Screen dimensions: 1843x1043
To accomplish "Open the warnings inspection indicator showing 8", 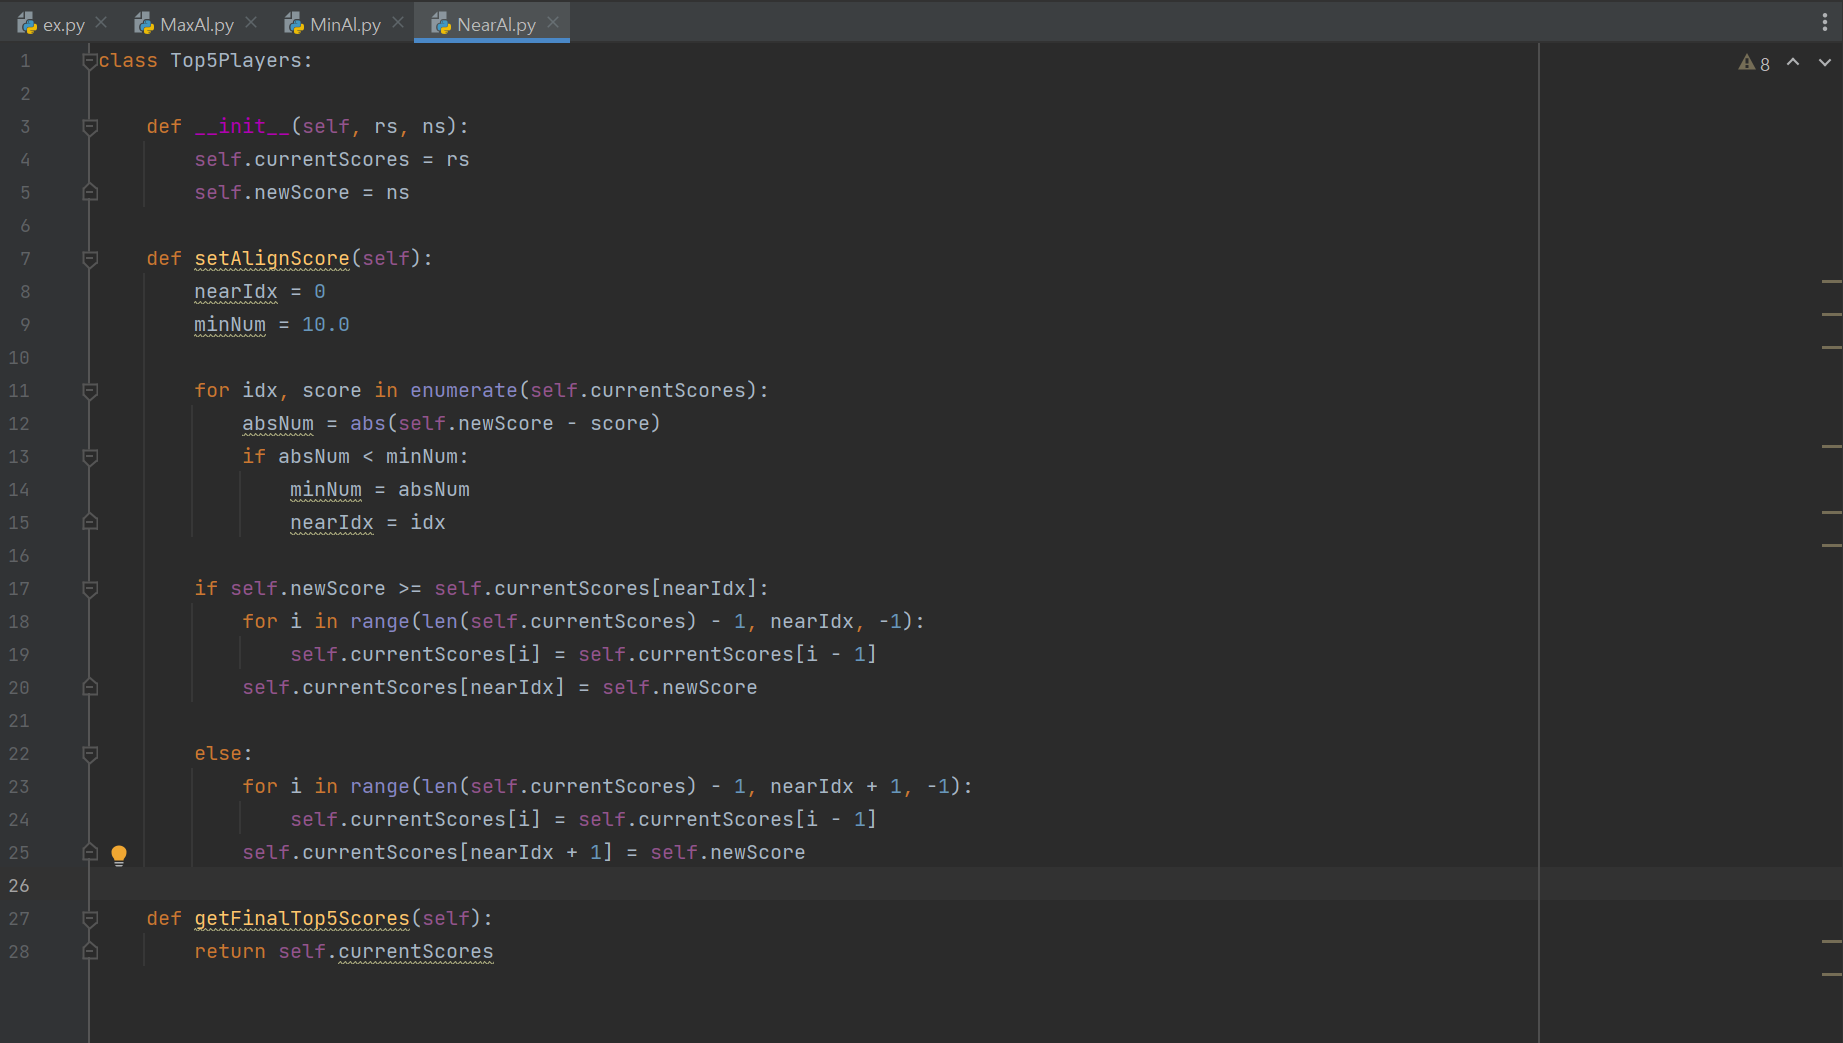I will [1754, 63].
